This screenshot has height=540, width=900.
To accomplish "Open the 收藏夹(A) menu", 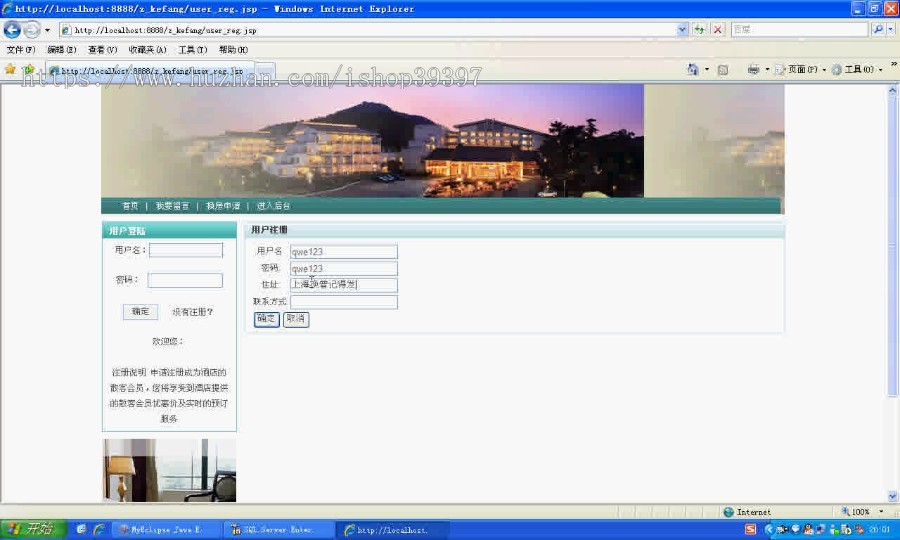I will [x=147, y=50].
